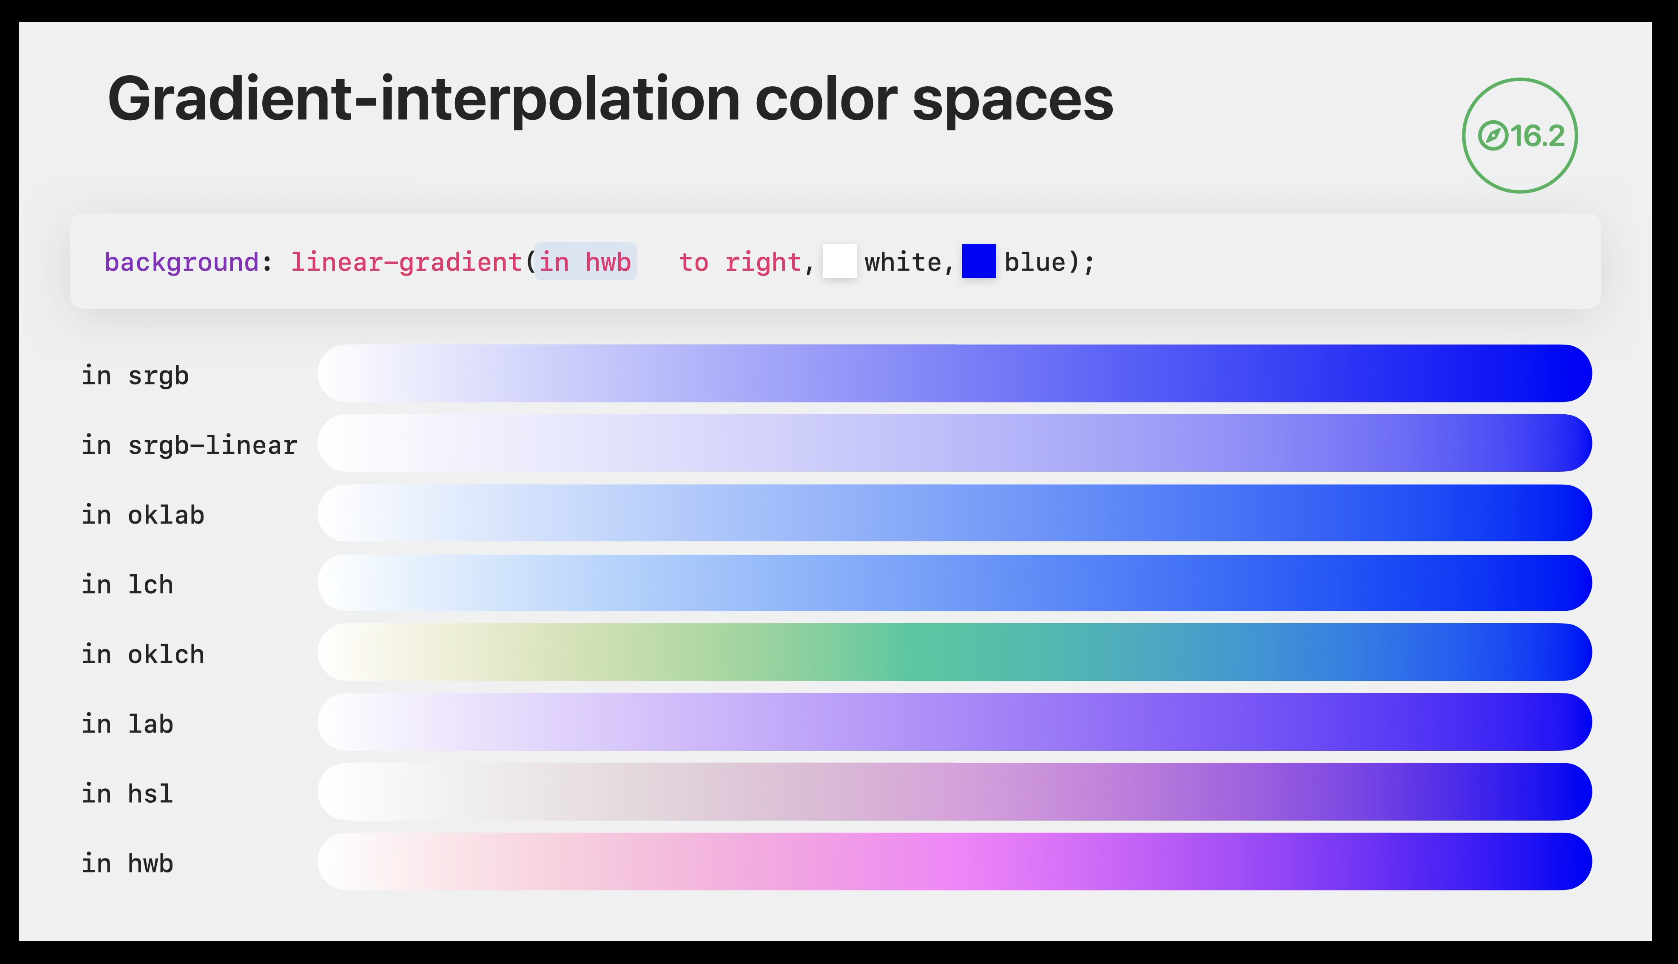Click the 'in lch' gradient bar
The width and height of the screenshot is (1678, 964).
(955, 583)
